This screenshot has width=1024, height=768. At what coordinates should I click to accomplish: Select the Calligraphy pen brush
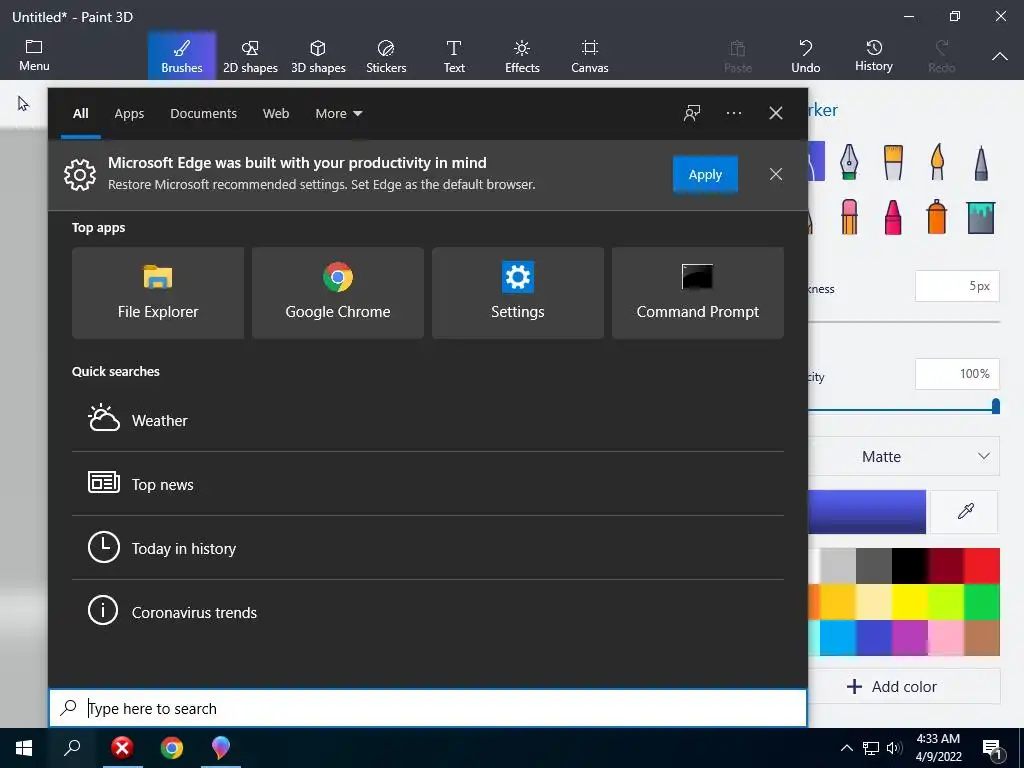pyautogui.click(x=848, y=161)
